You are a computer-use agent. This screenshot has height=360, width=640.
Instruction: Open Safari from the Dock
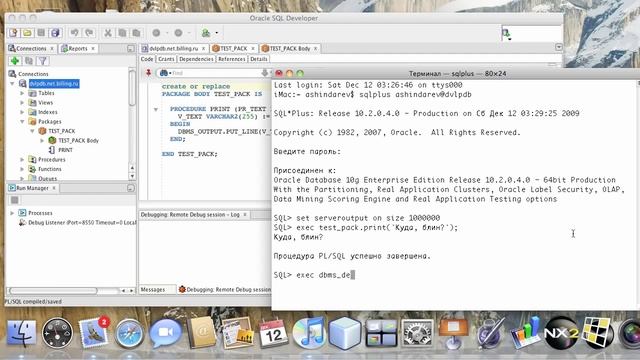(129, 333)
